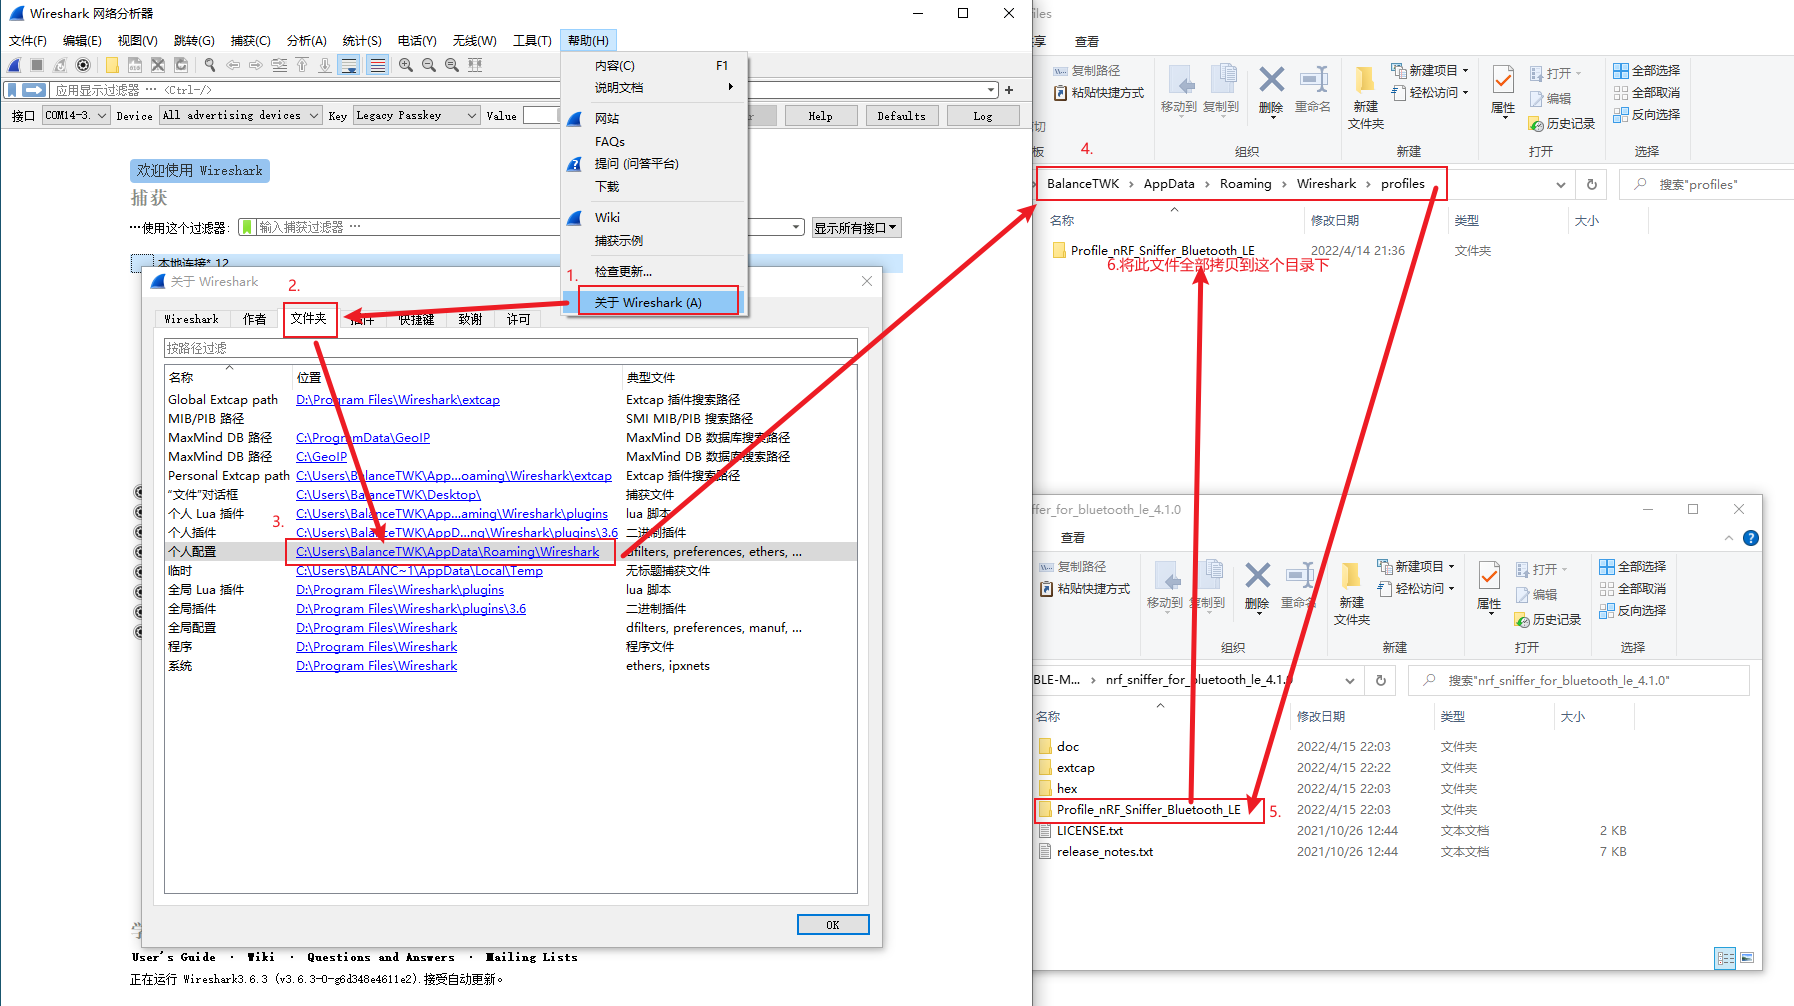Select the LICENSE.txt file
The image size is (1794, 1006).
pos(1089,831)
